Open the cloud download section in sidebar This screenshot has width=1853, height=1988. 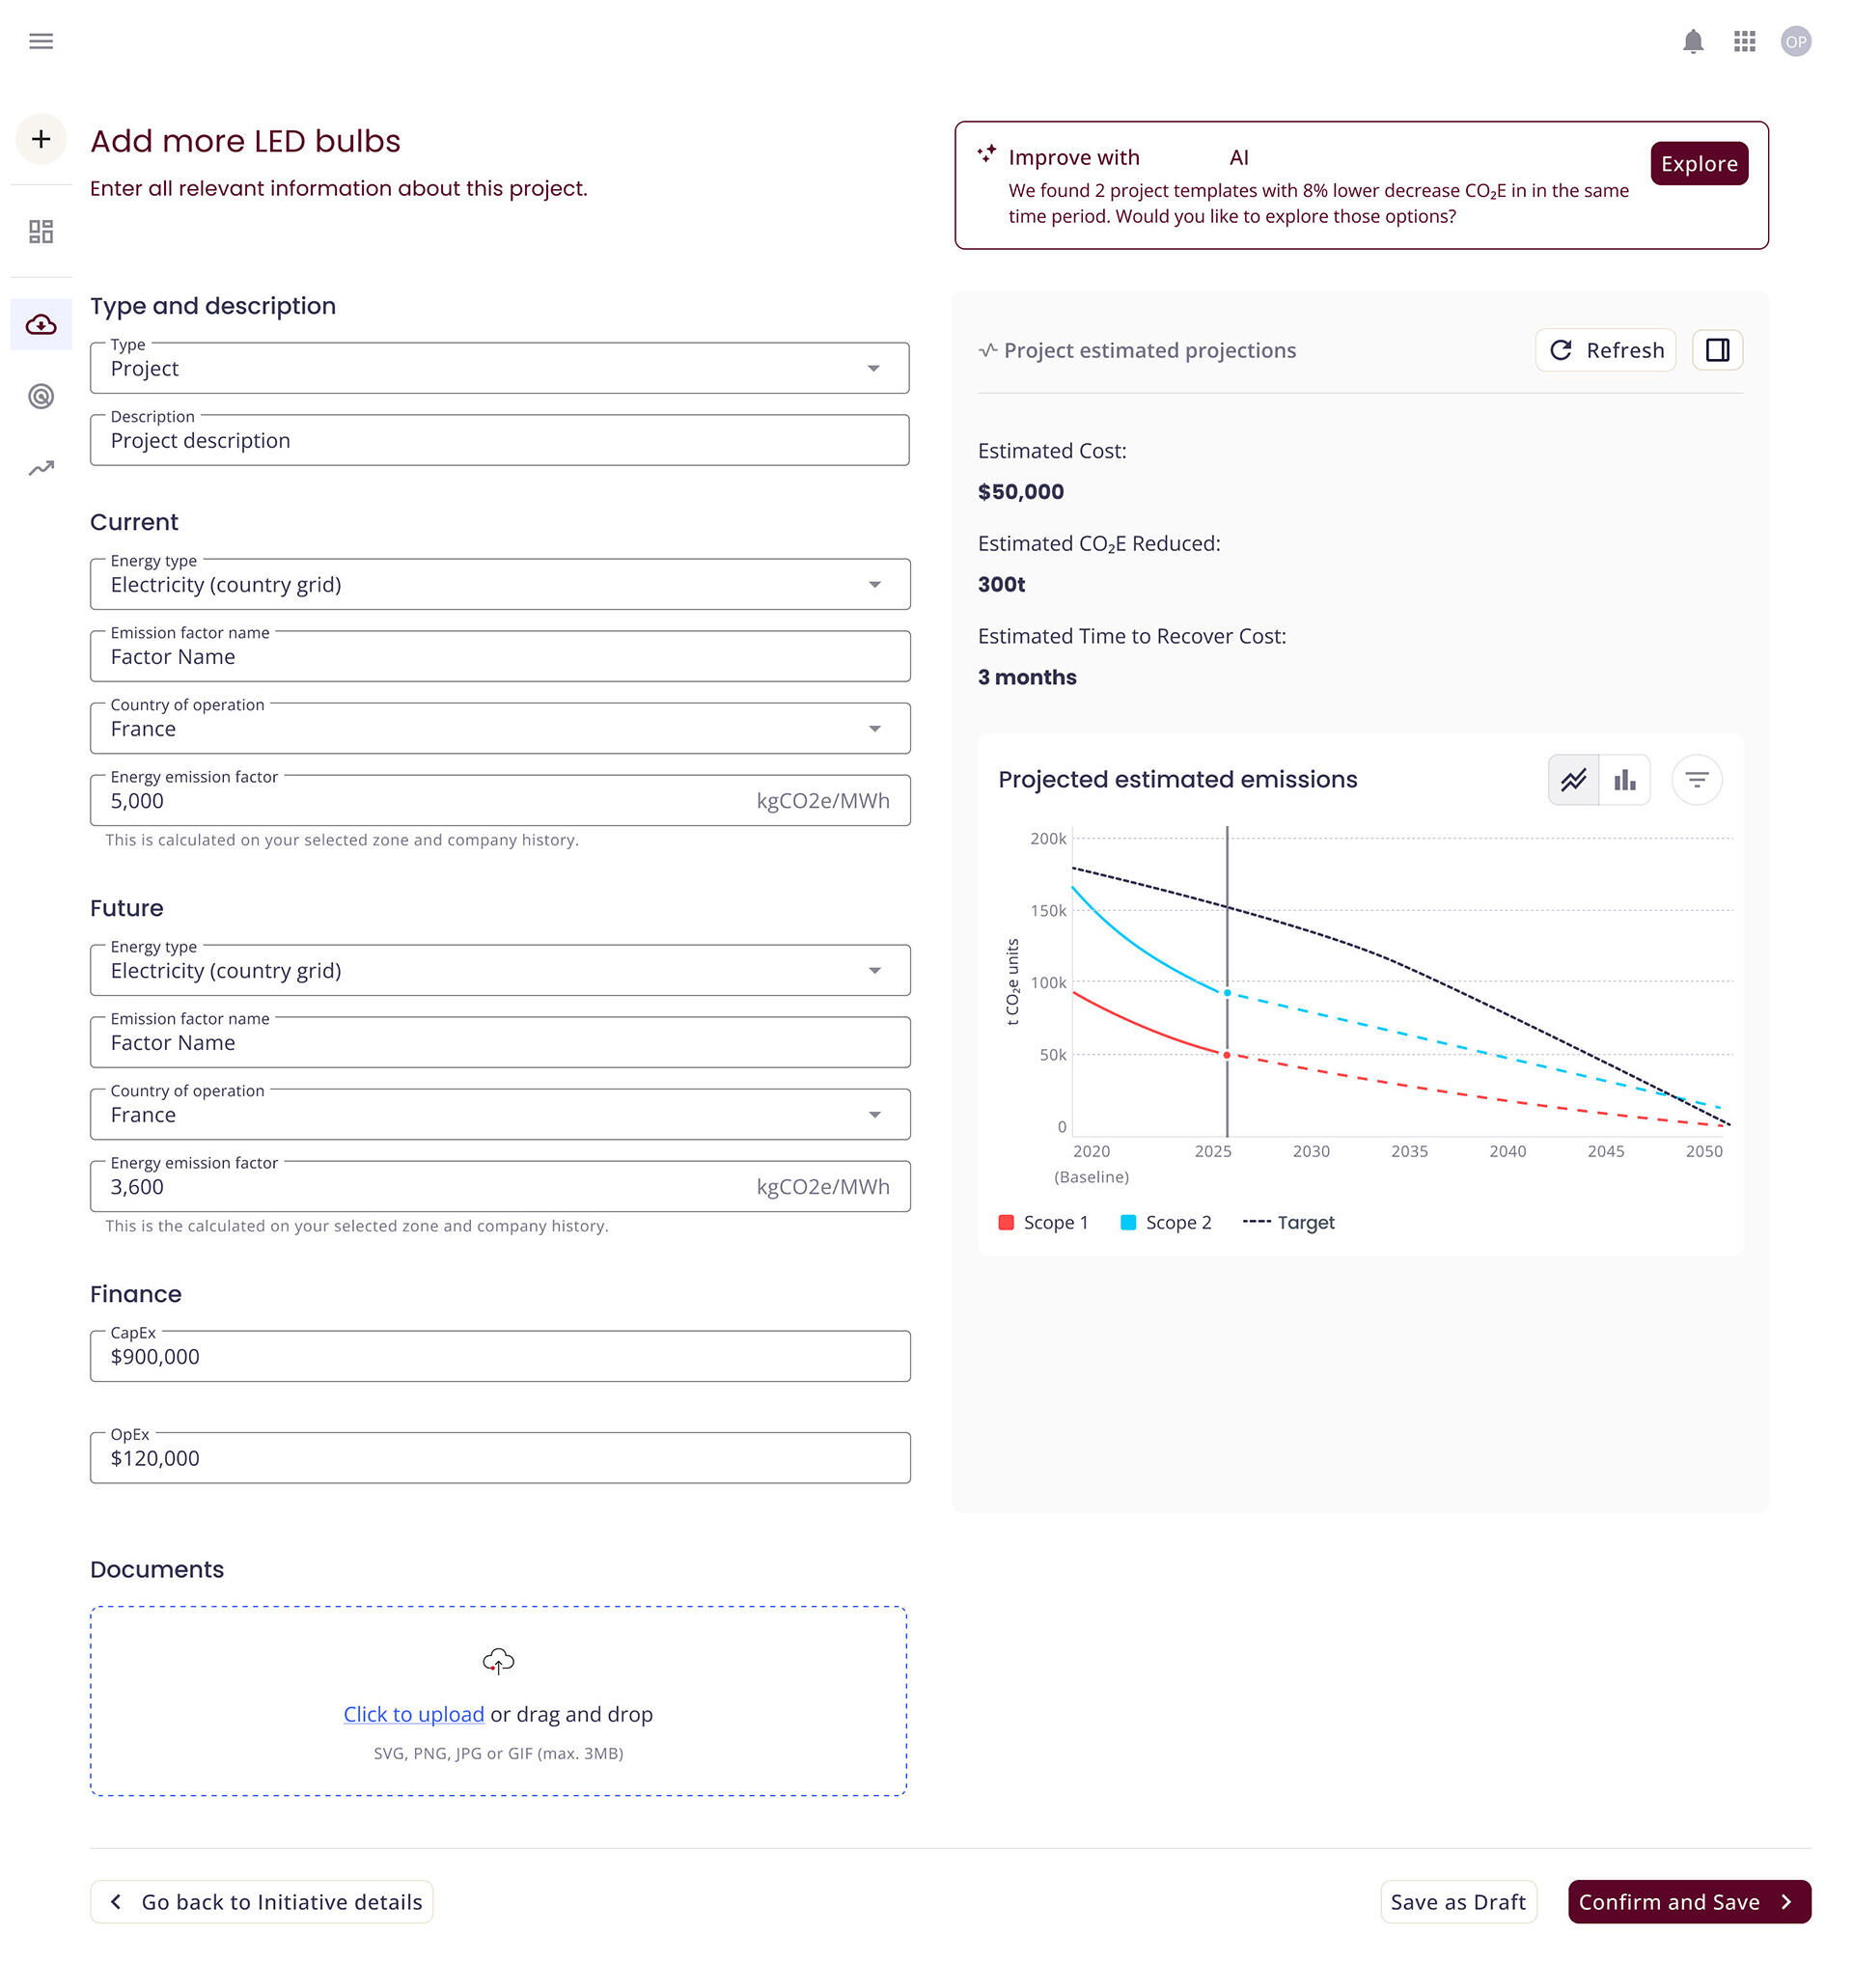coord(41,323)
